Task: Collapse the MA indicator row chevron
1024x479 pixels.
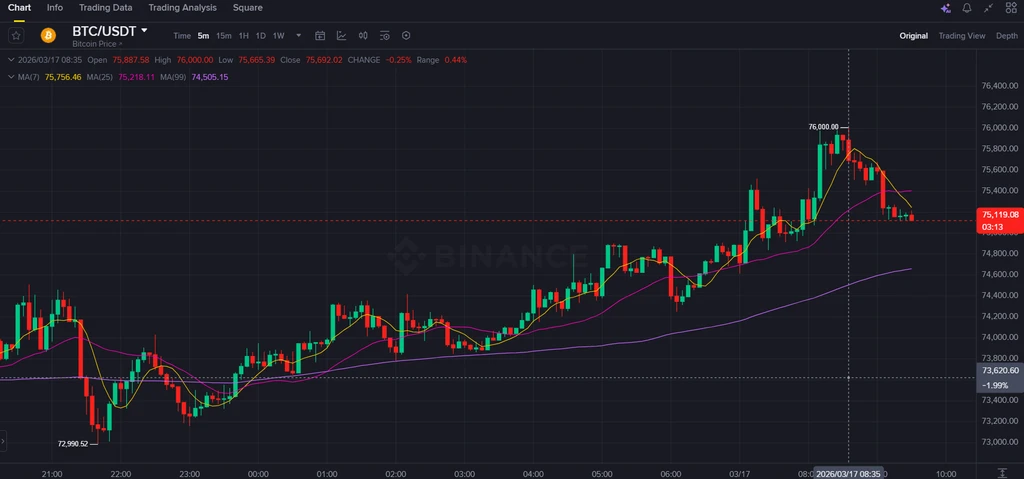Action: click(x=11, y=77)
